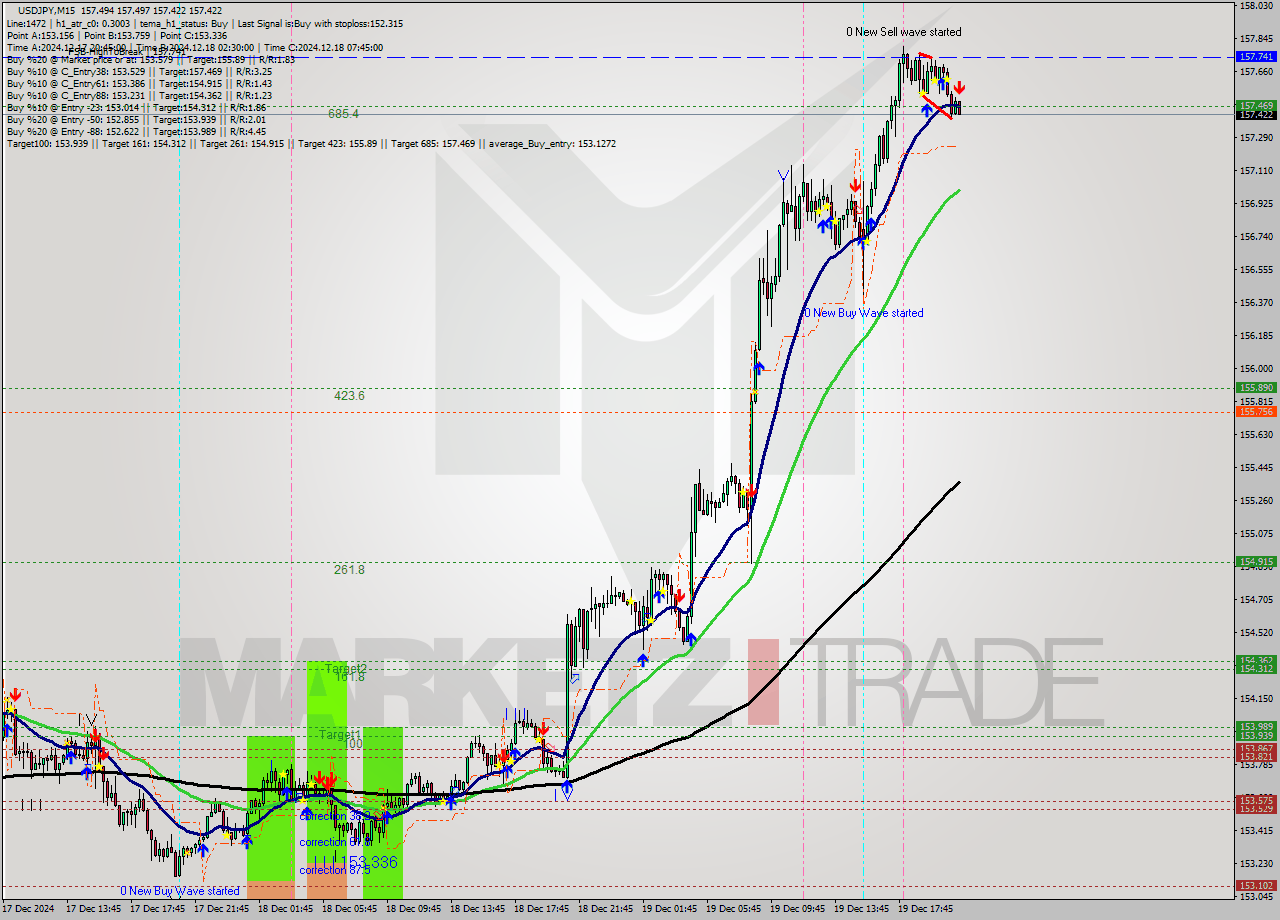1280x920 pixels.
Task: Click the 'Buy %20 @ Entry -50' line
Action: coord(136,119)
